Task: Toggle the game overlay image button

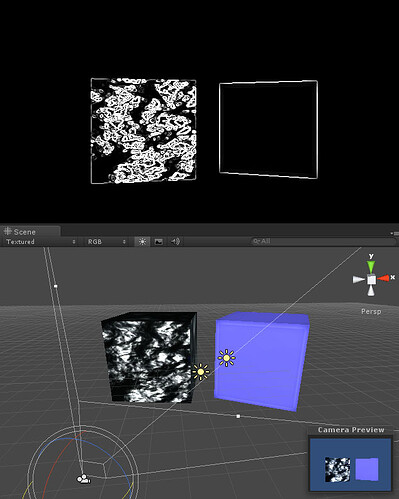Action: click(x=159, y=241)
